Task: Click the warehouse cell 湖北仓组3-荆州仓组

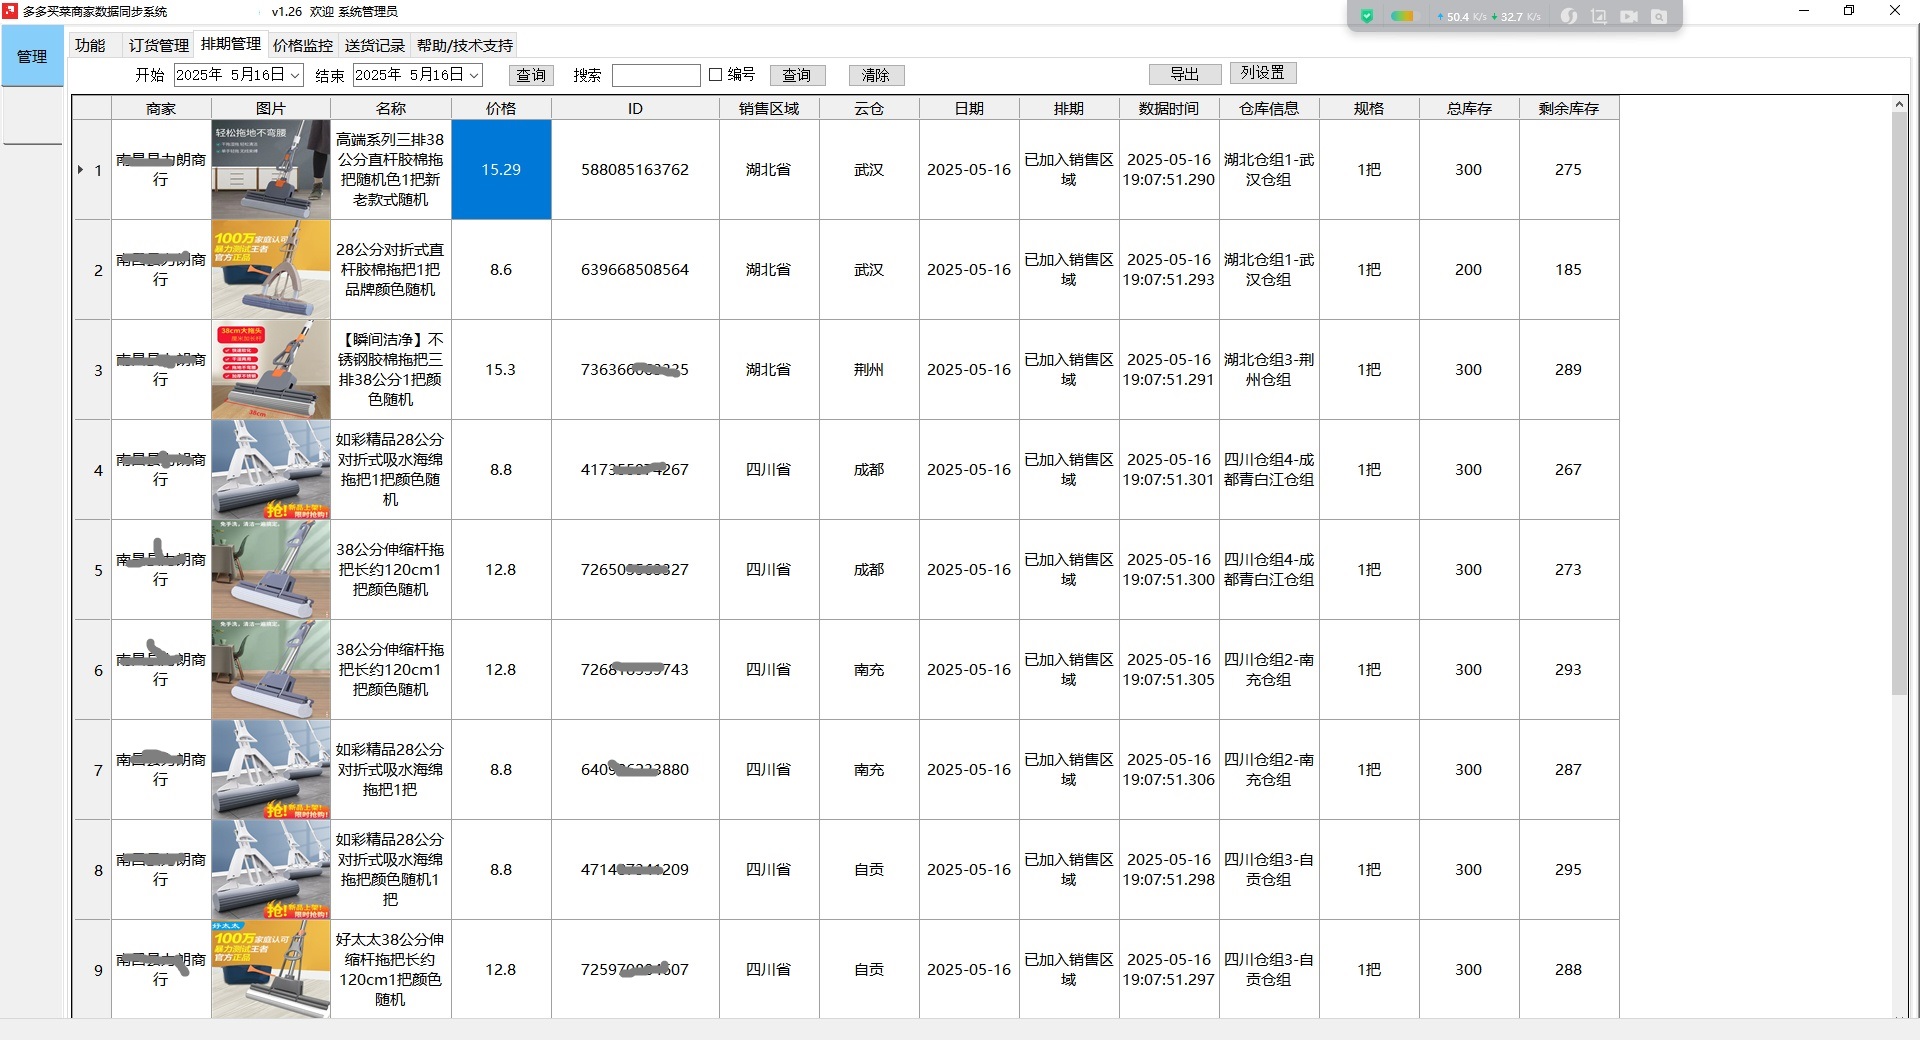Action: [1269, 370]
